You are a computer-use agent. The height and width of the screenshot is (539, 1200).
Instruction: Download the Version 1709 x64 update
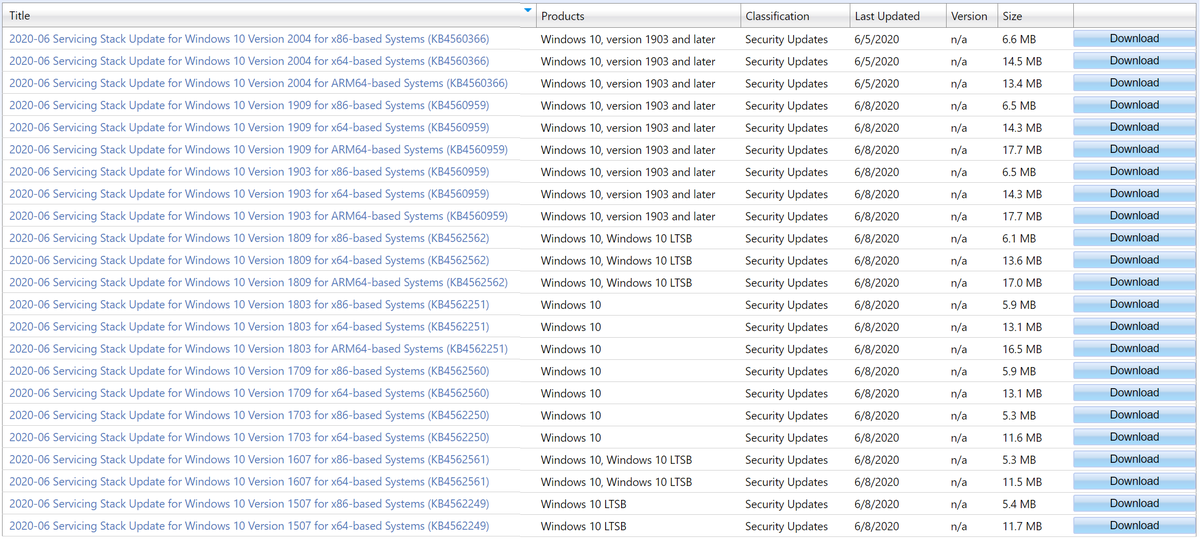tap(1134, 393)
